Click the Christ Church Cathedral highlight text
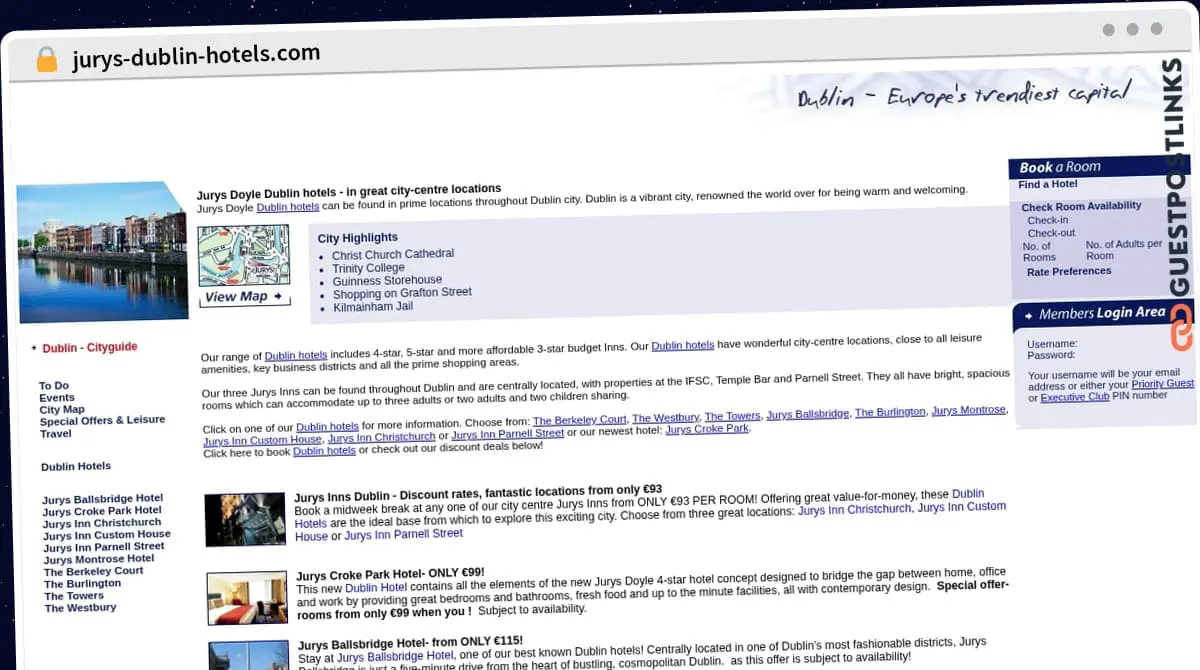The width and height of the screenshot is (1200, 670). pos(393,254)
